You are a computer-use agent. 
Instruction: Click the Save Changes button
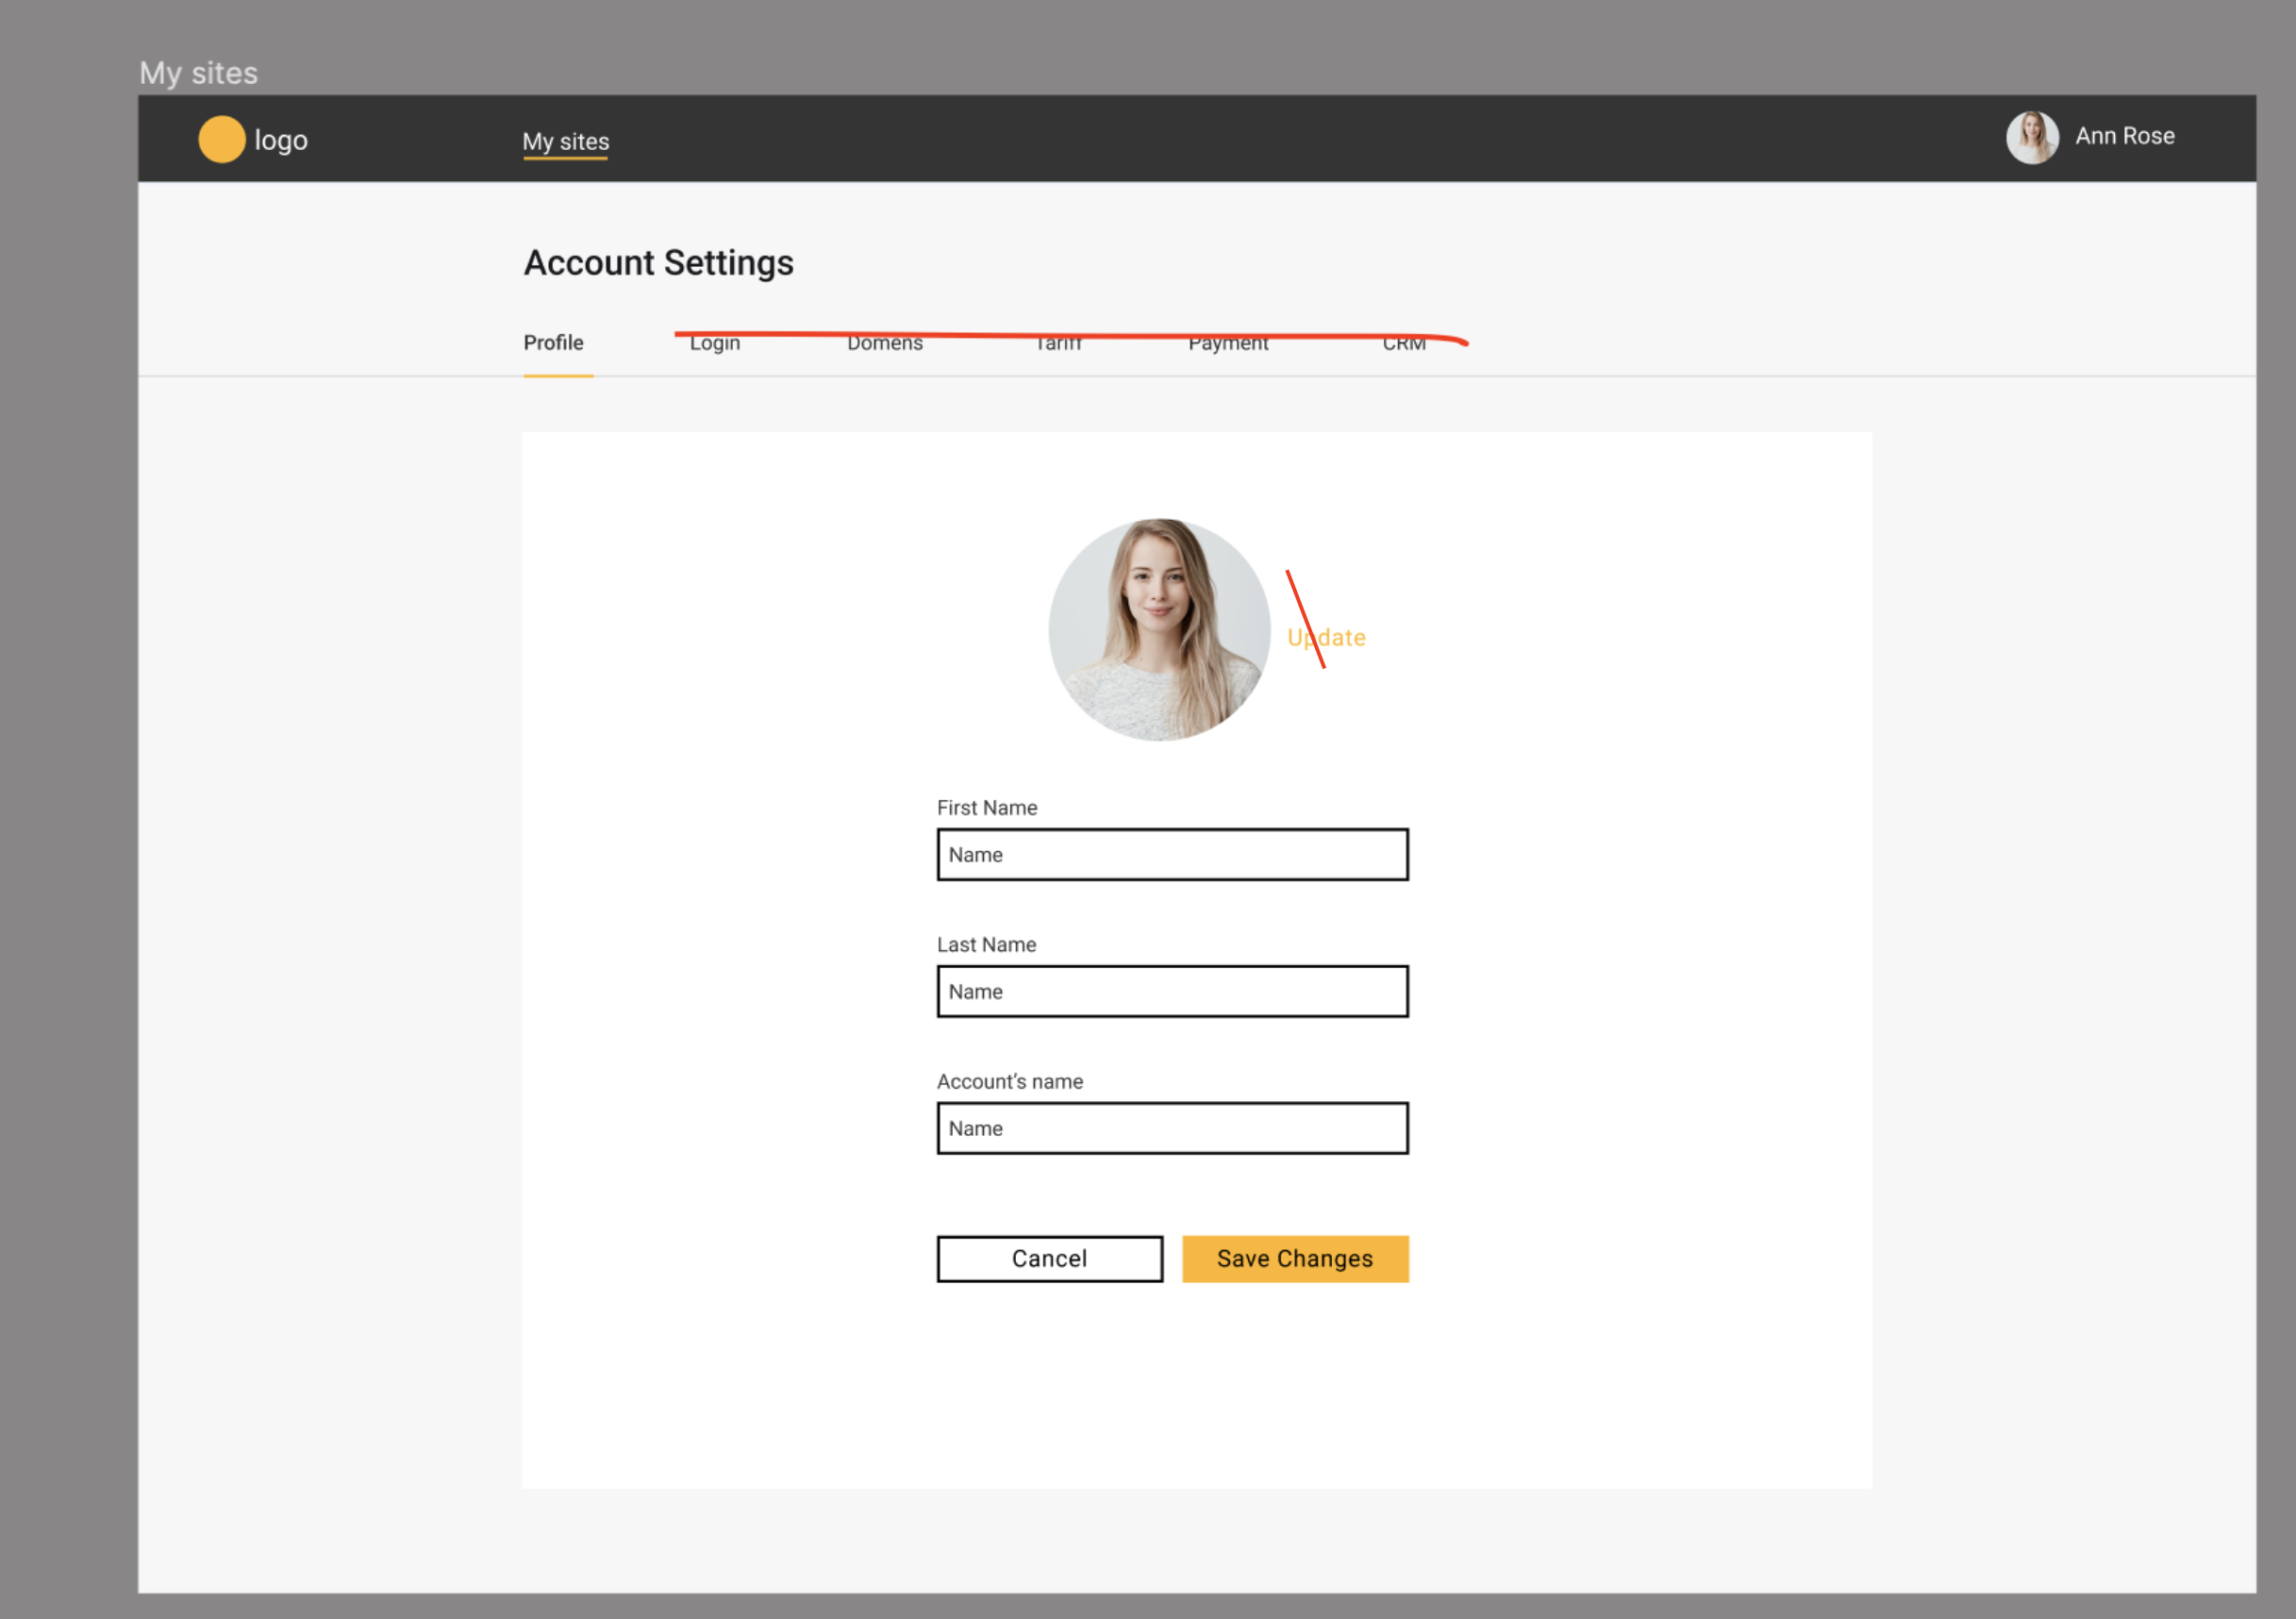[1294, 1258]
